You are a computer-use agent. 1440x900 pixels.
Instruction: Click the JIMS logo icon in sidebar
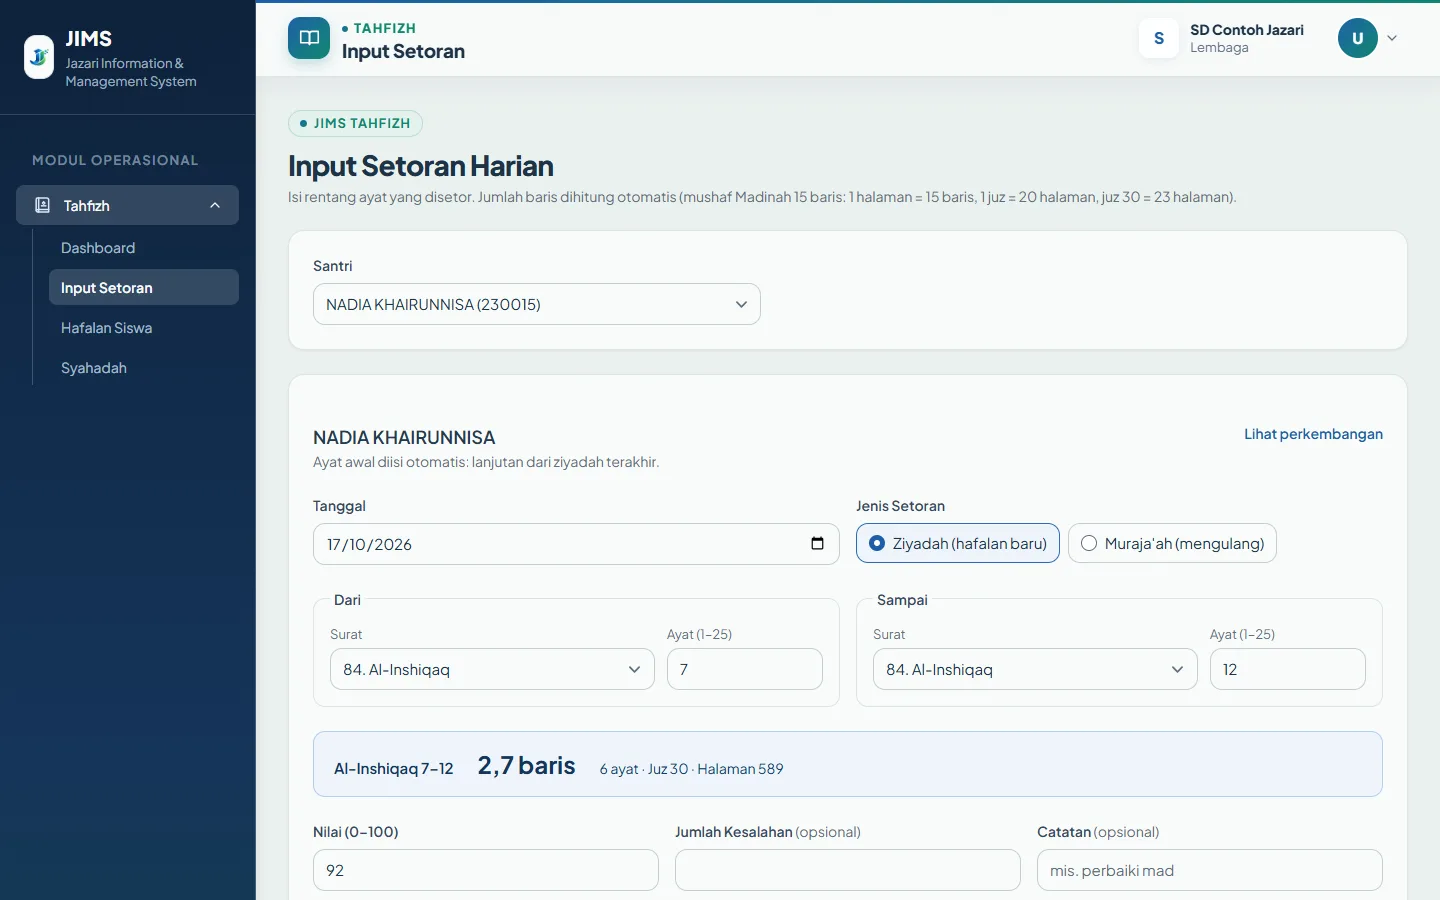pyautogui.click(x=39, y=57)
